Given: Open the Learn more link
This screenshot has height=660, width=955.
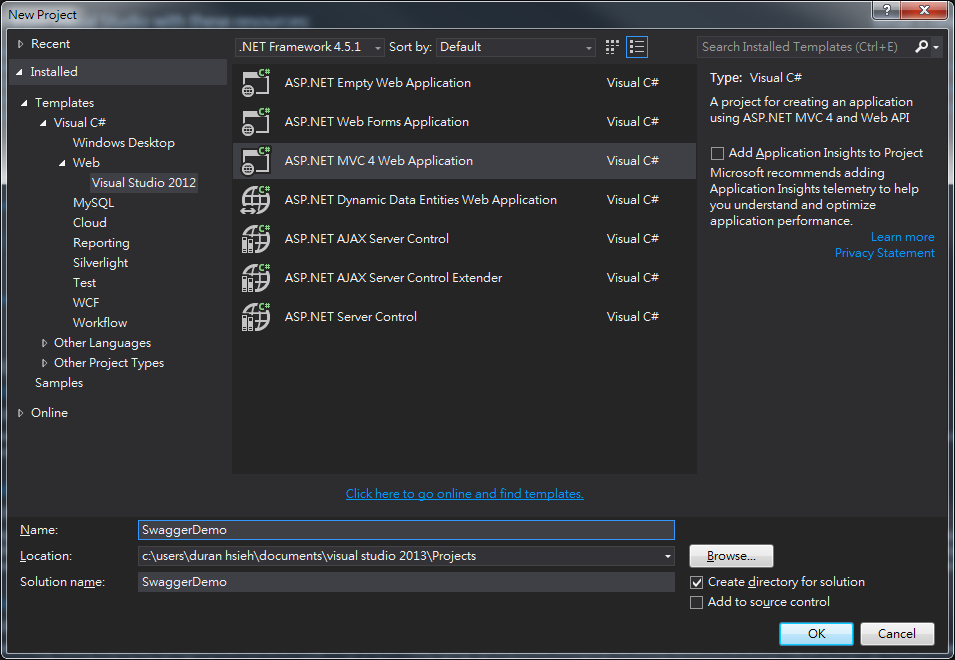Looking at the screenshot, I should point(902,237).
